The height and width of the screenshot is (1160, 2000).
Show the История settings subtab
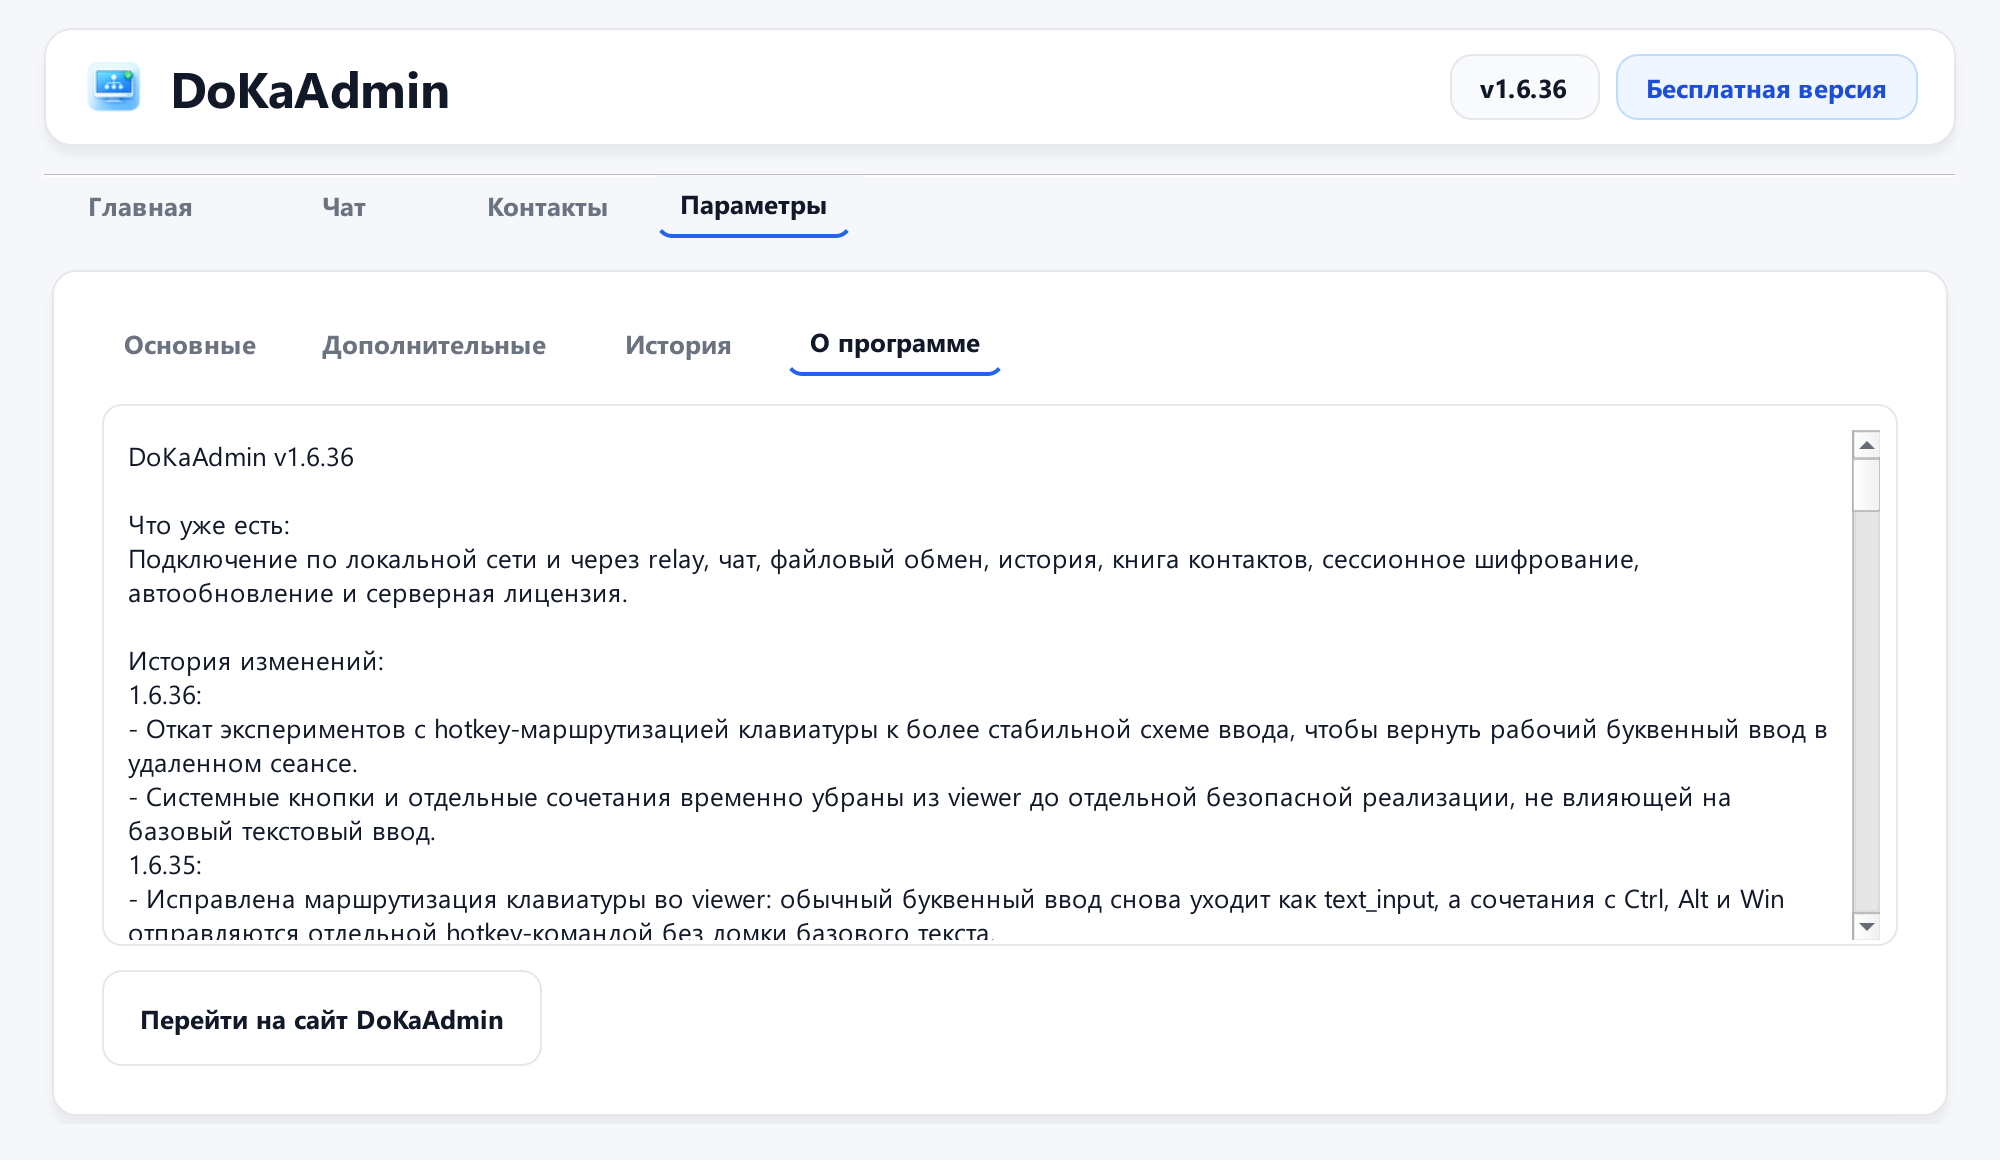pos(678,345)
